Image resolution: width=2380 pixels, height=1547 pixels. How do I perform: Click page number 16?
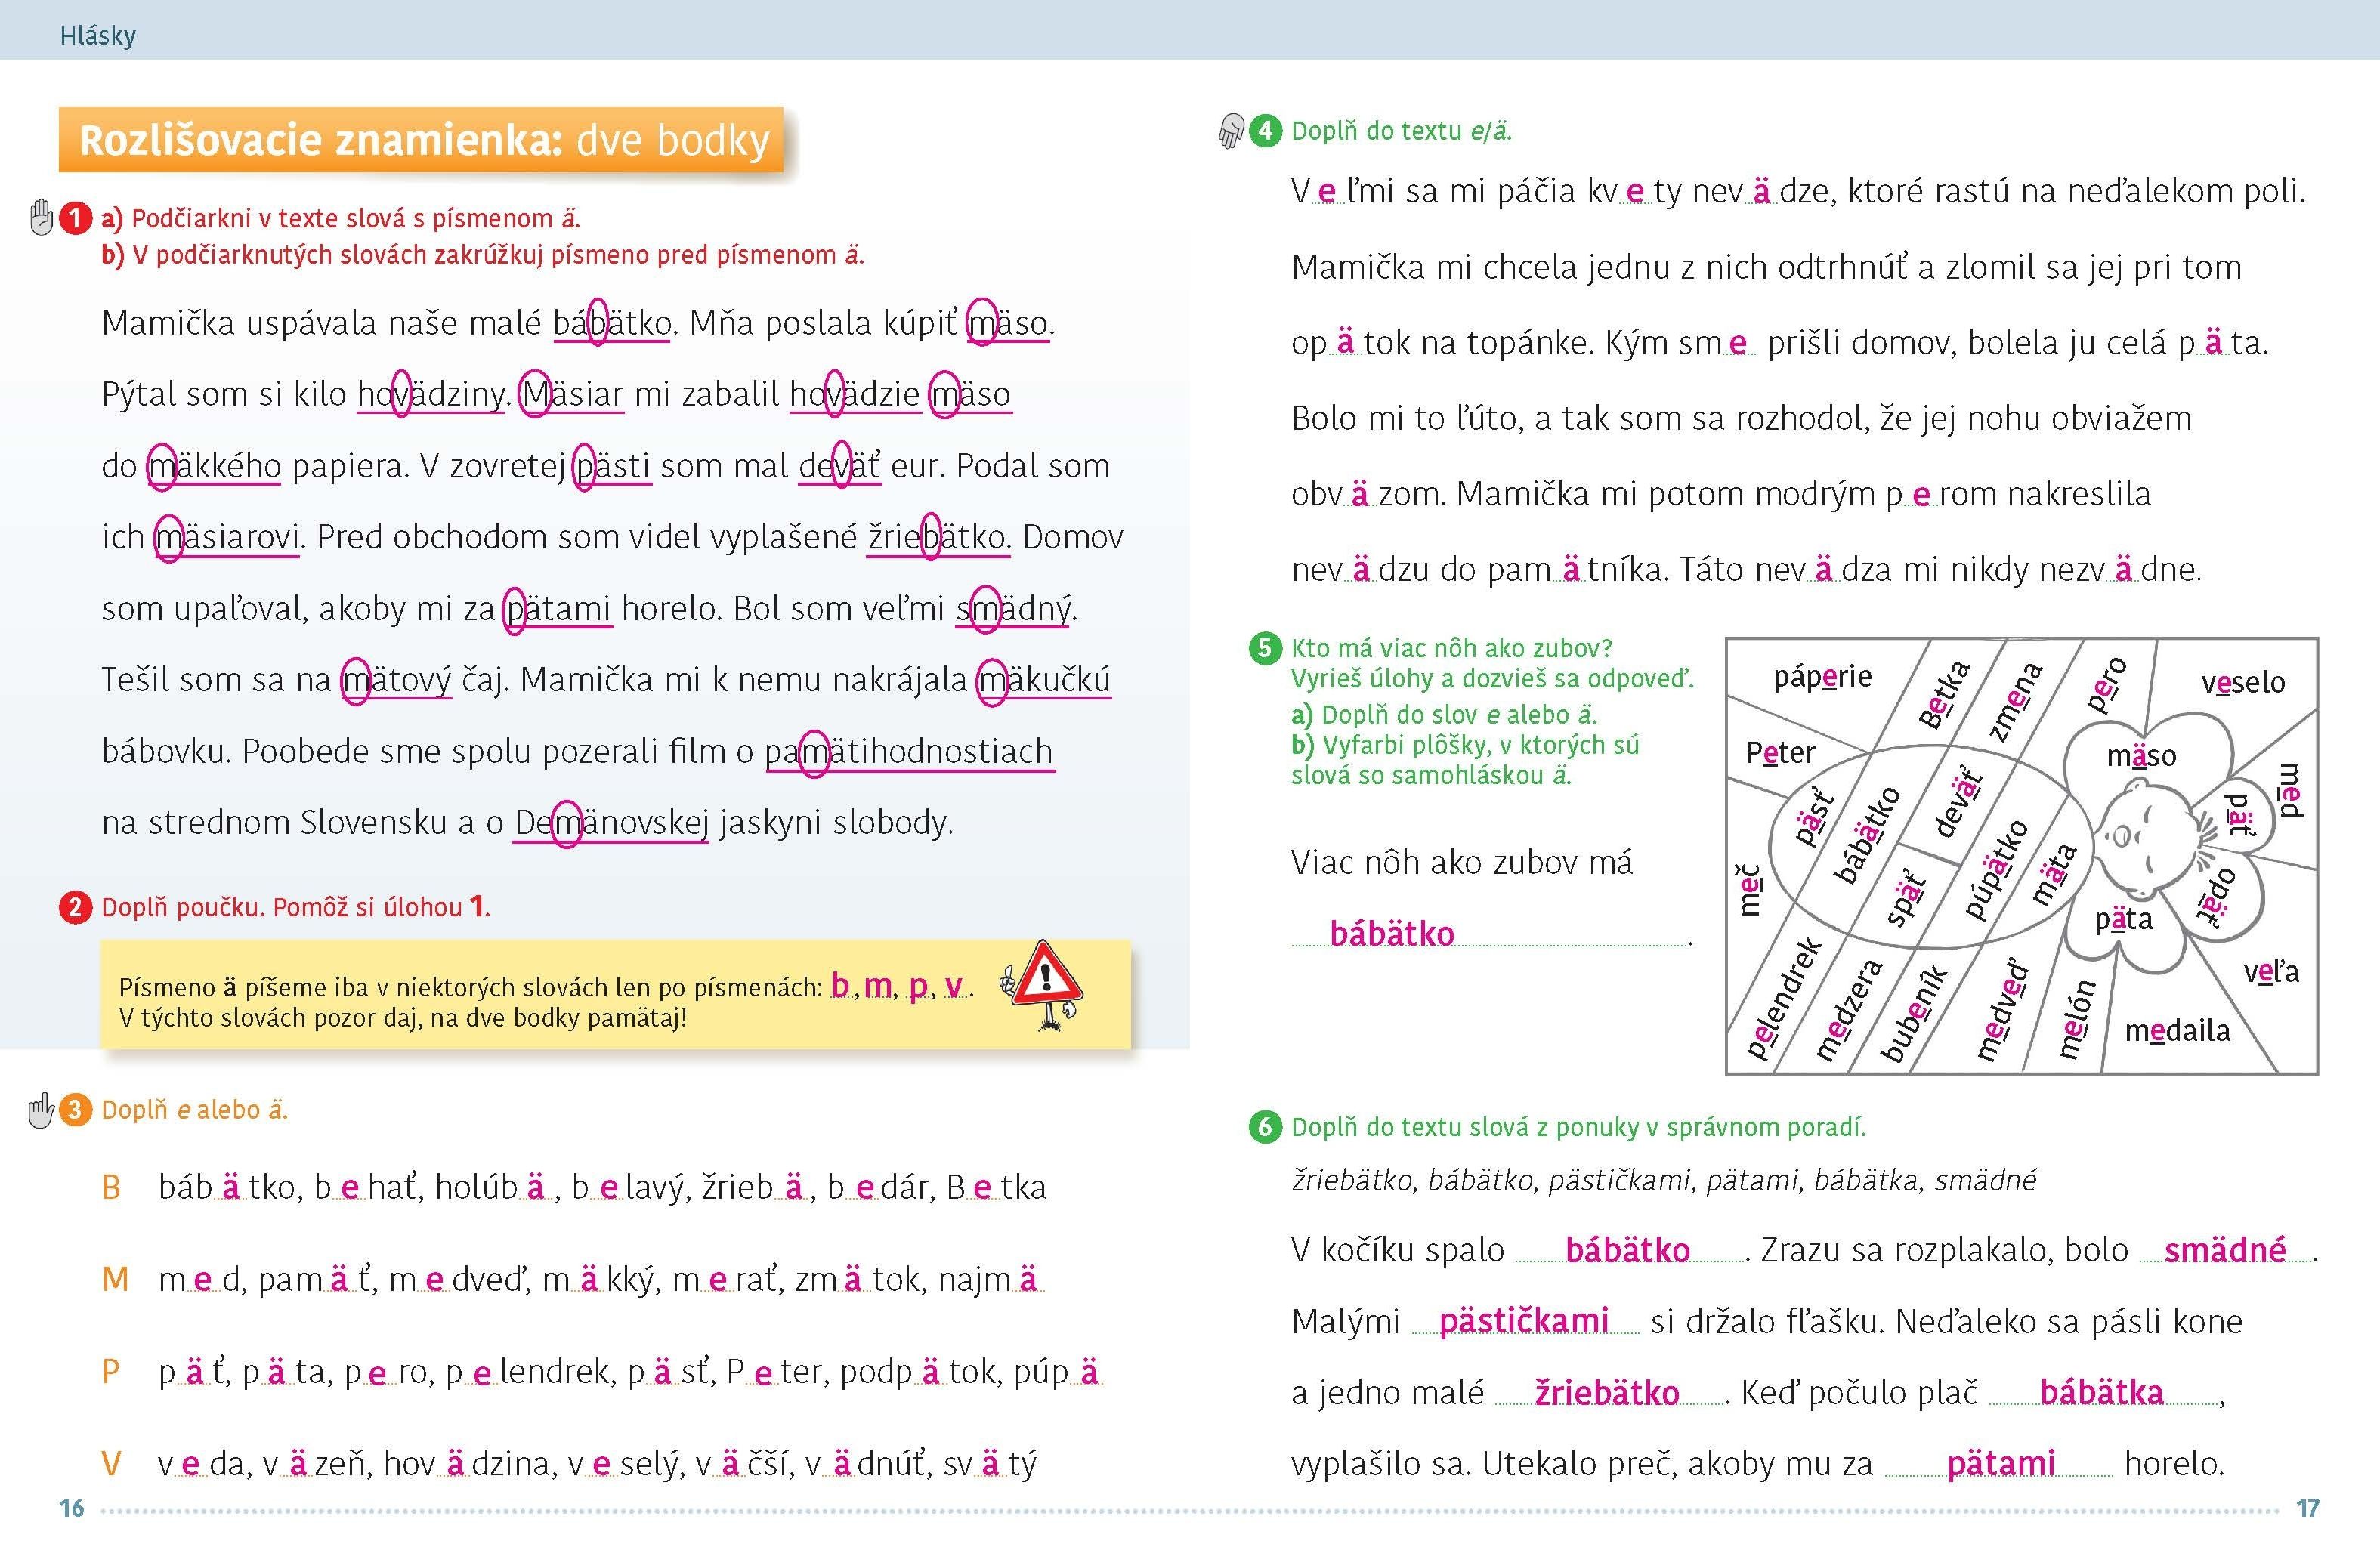click(72, 1508)
